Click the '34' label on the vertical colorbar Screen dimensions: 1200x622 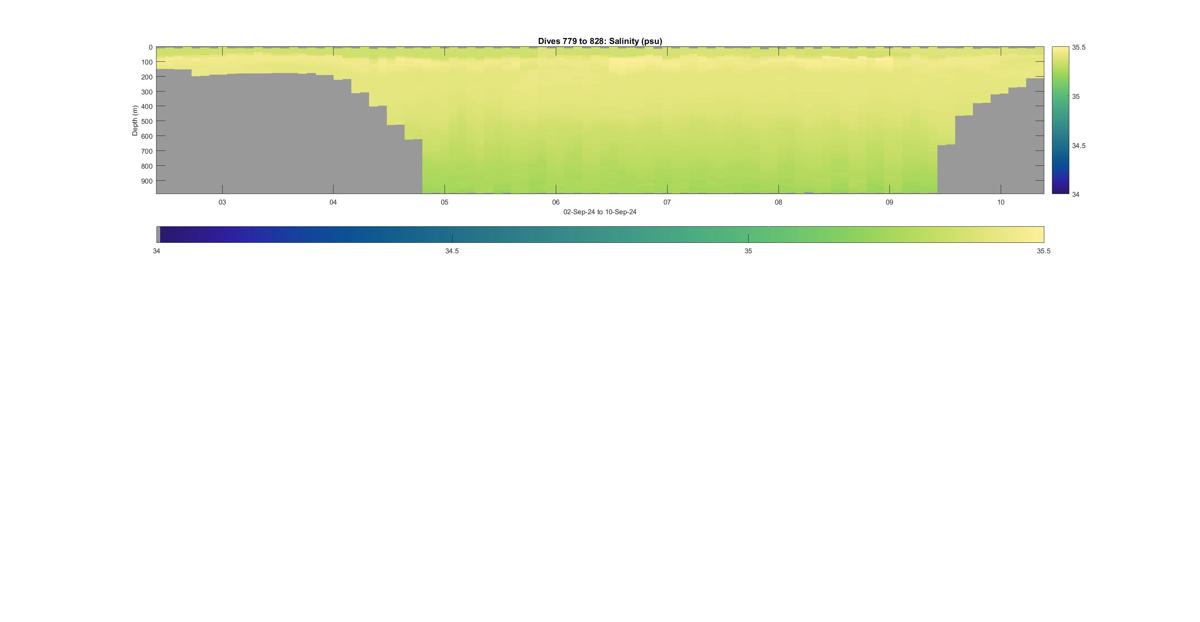[x=1076, y=194]
